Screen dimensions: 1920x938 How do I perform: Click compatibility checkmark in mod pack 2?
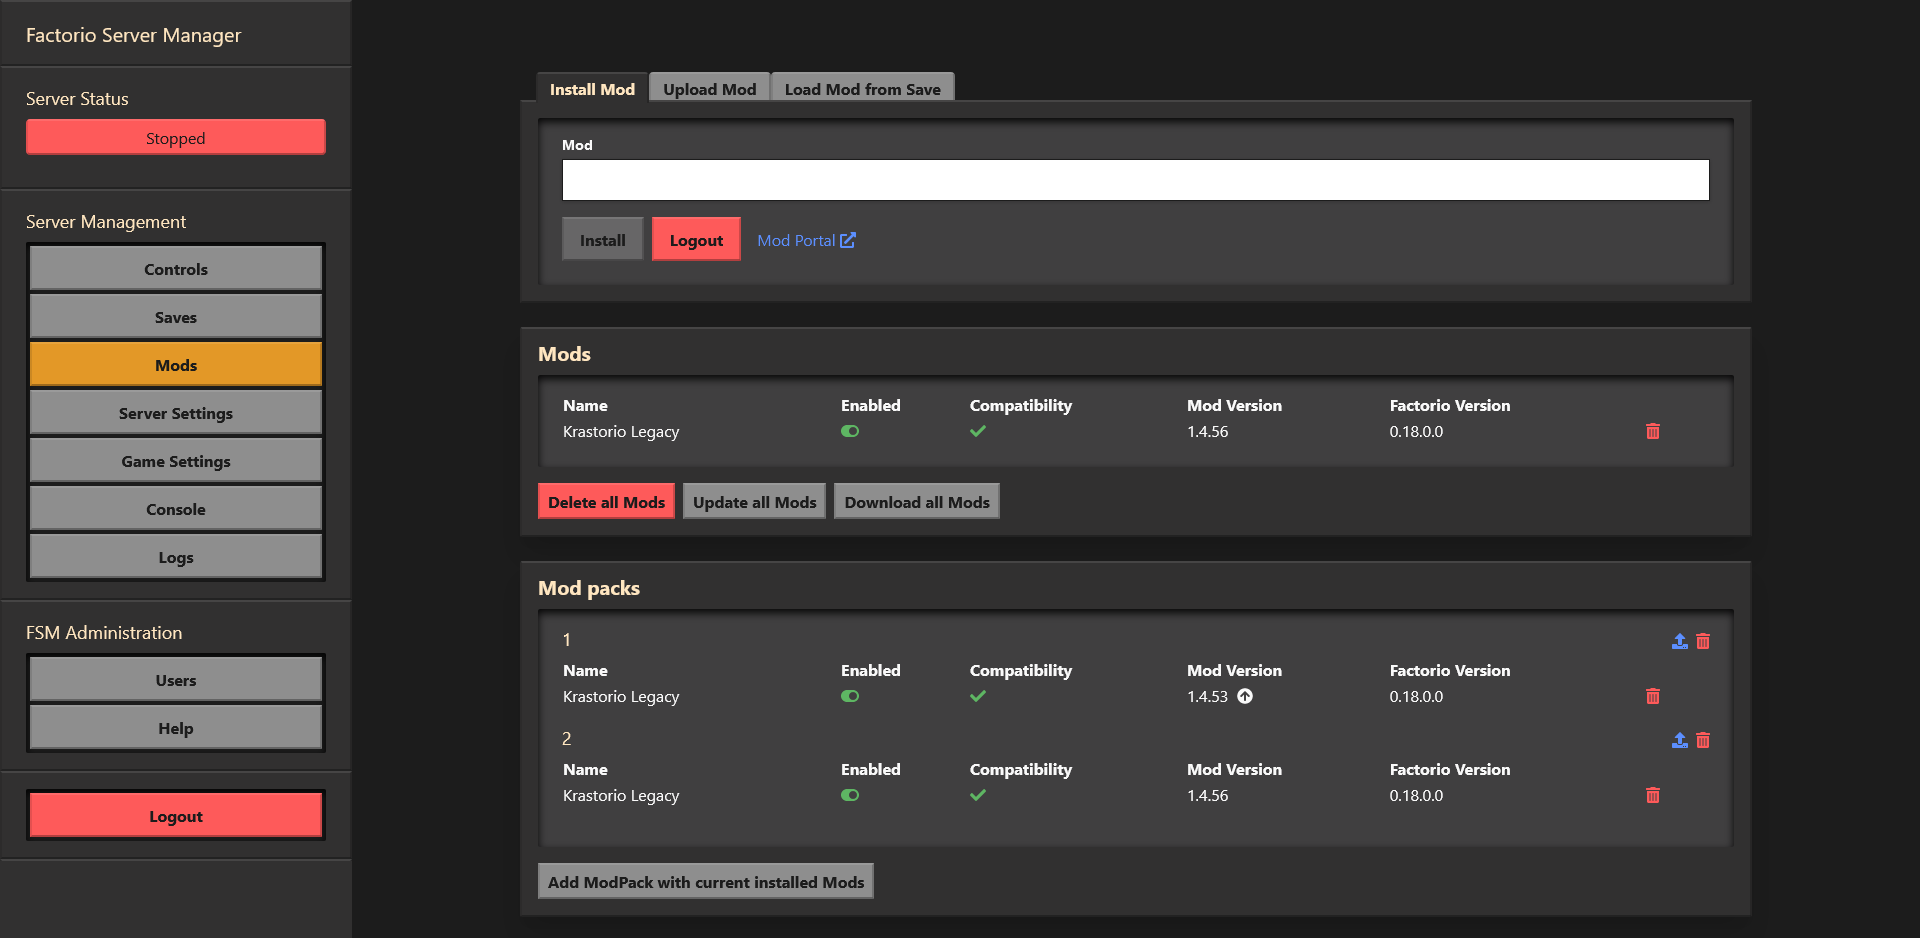coord(978,795)
